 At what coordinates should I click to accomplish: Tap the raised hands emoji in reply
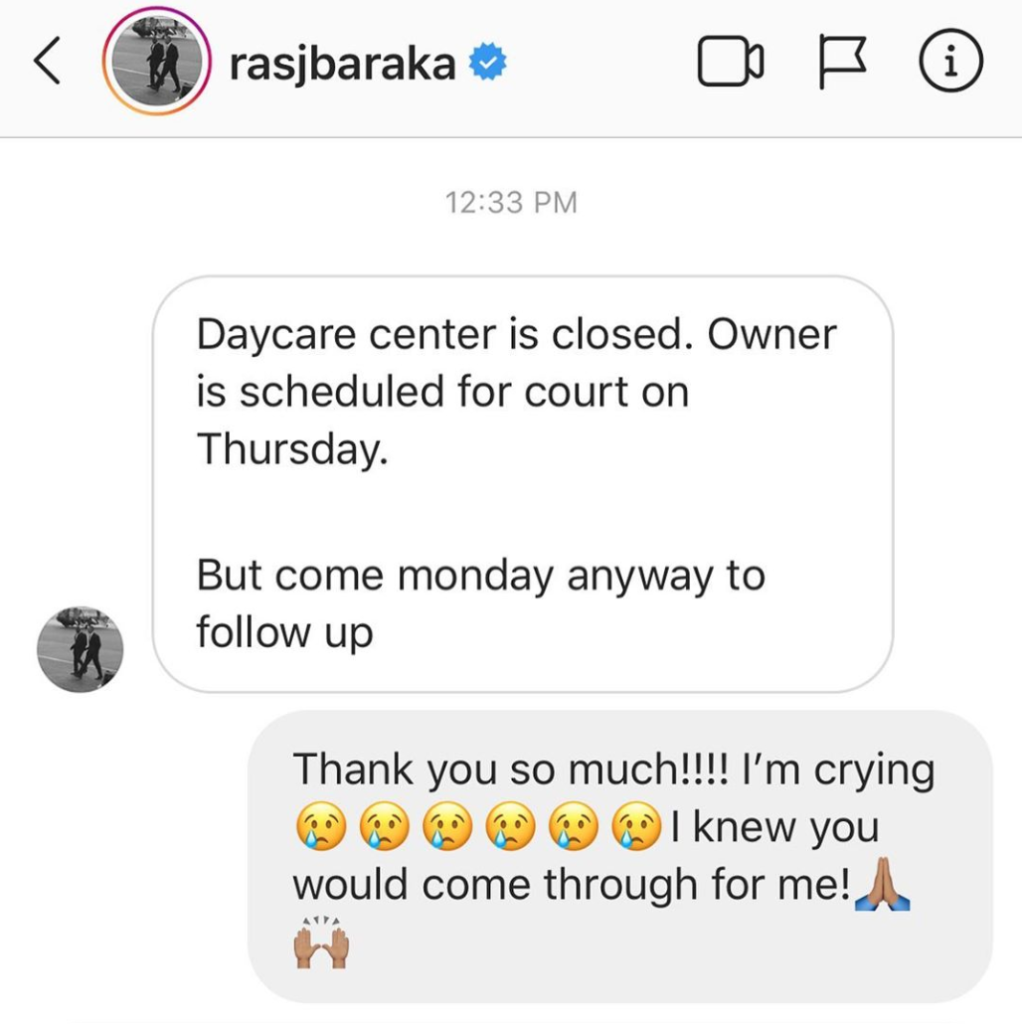point(321,941)
